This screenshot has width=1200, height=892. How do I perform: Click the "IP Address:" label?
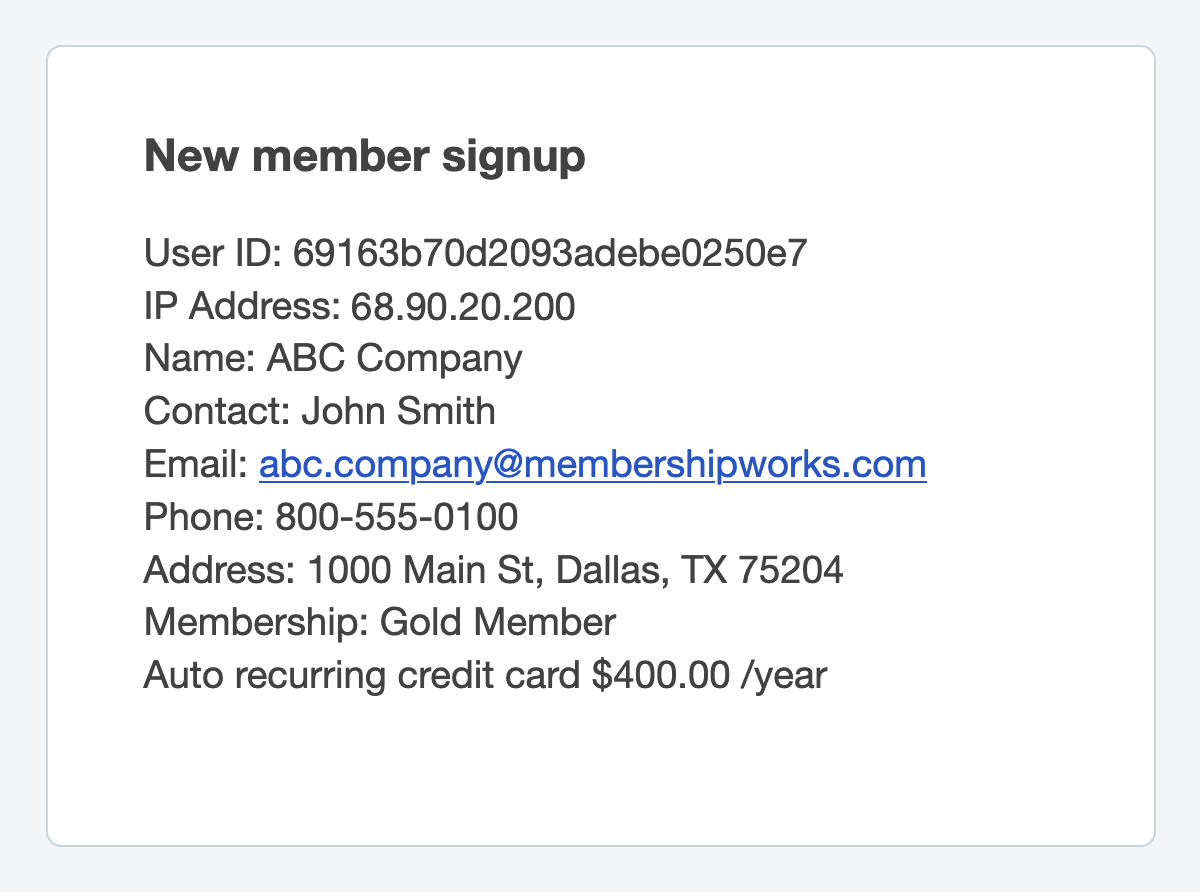[x=242, y=306]
